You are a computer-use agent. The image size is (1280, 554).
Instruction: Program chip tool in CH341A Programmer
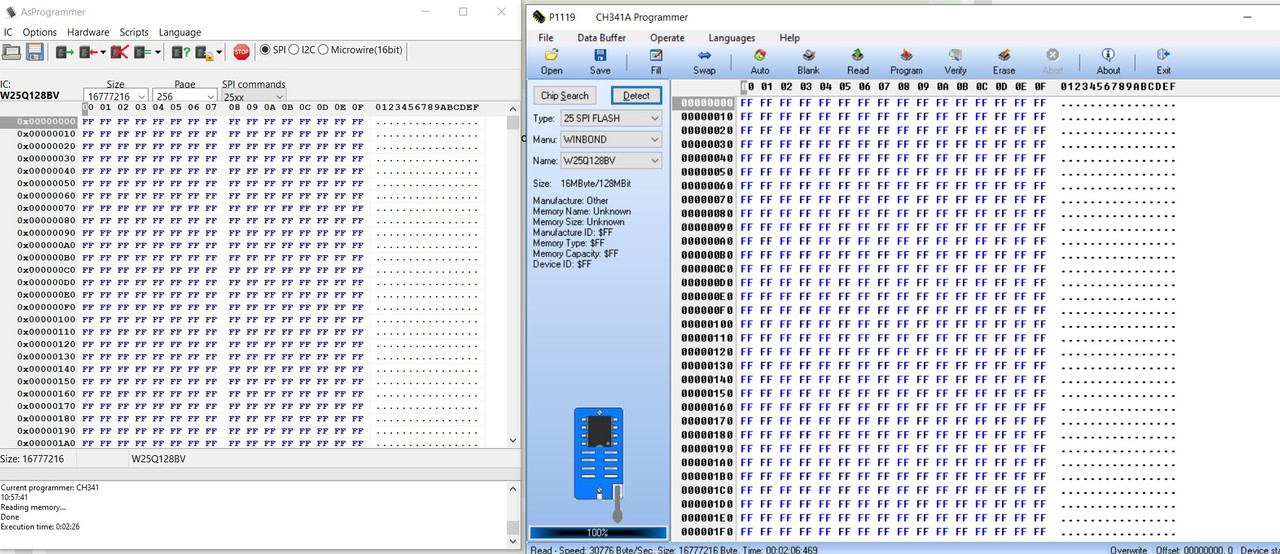point(906,62)
